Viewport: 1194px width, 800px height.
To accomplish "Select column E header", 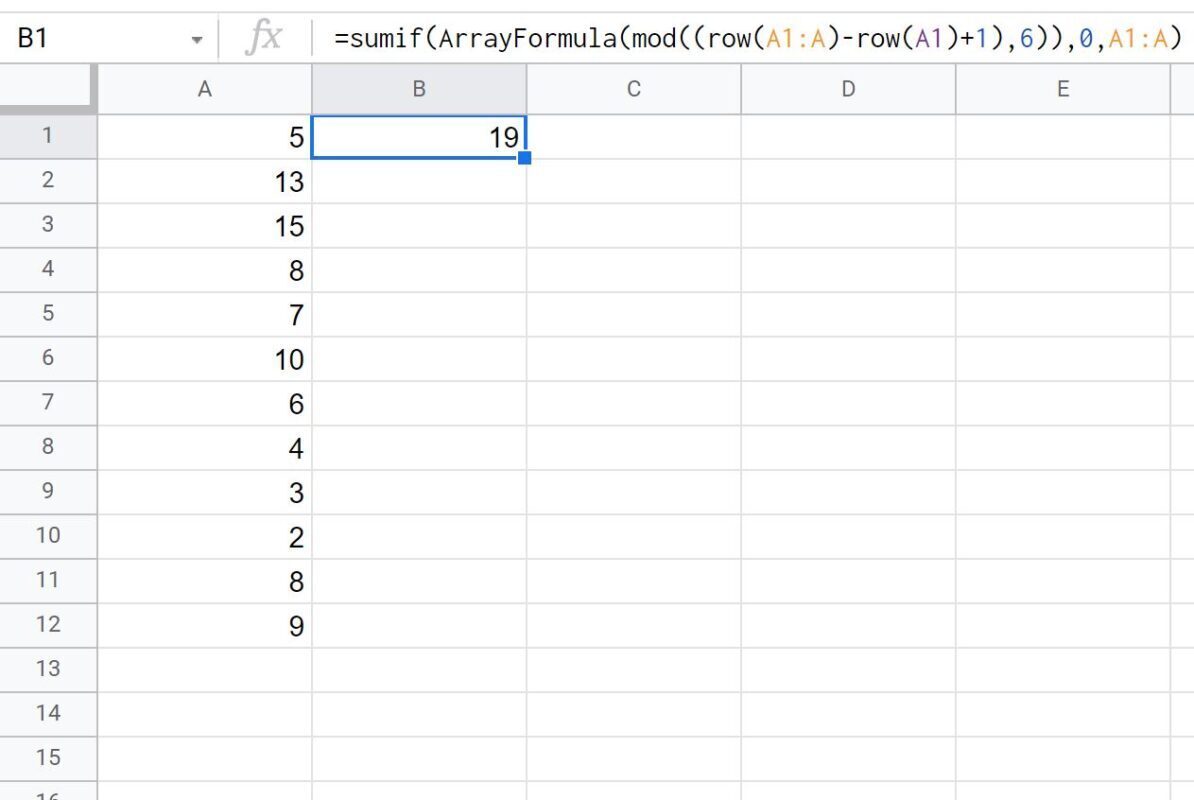I will 1063,89.
